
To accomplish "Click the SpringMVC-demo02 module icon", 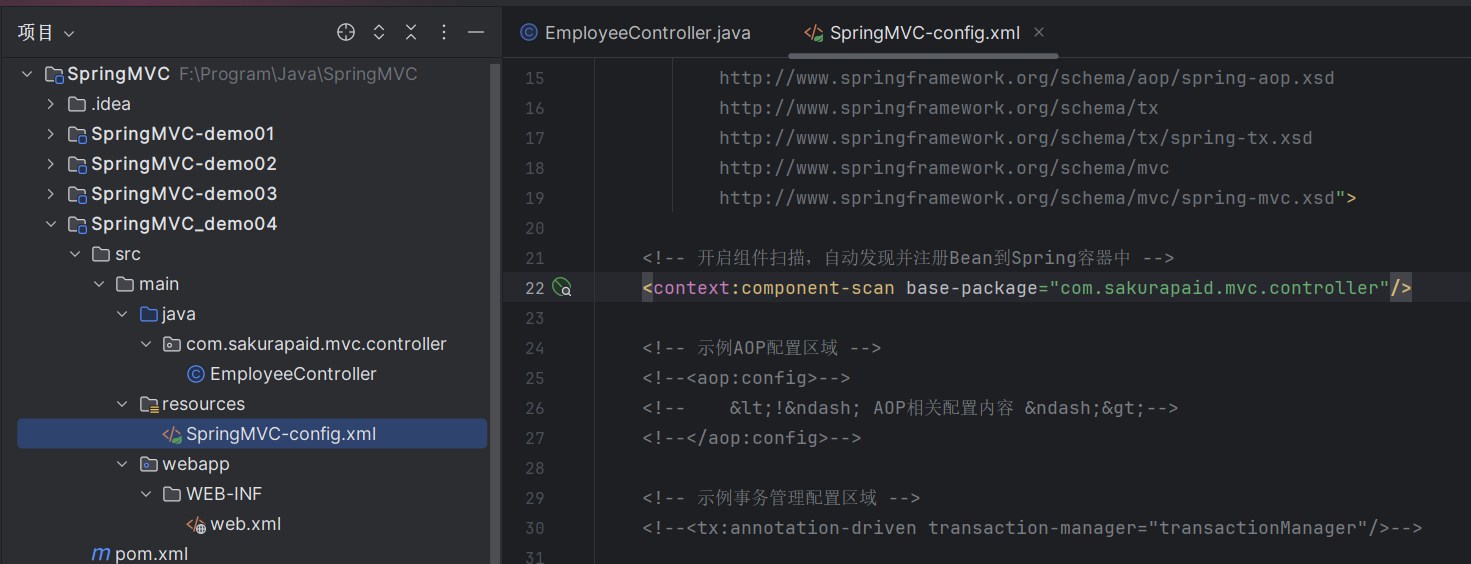I will 77,164.
